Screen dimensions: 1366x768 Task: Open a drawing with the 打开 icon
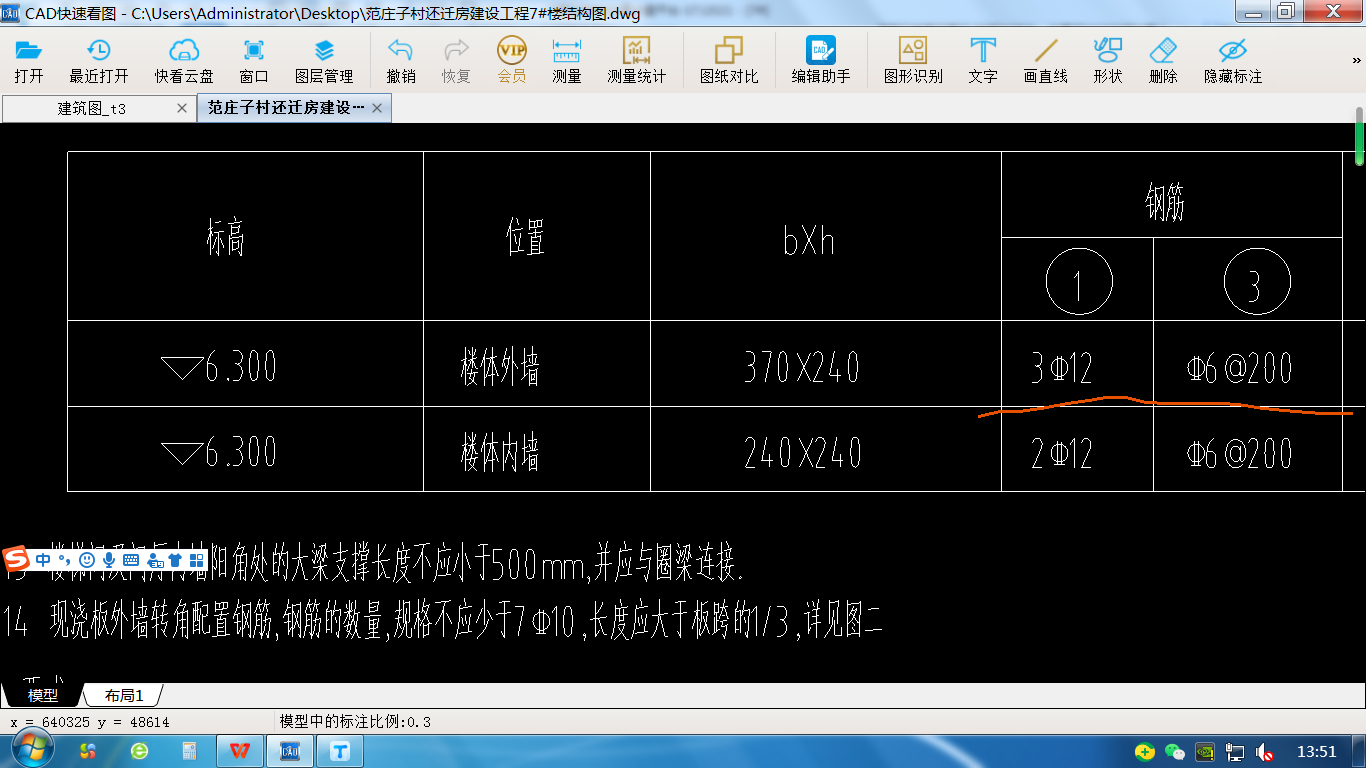29,60
